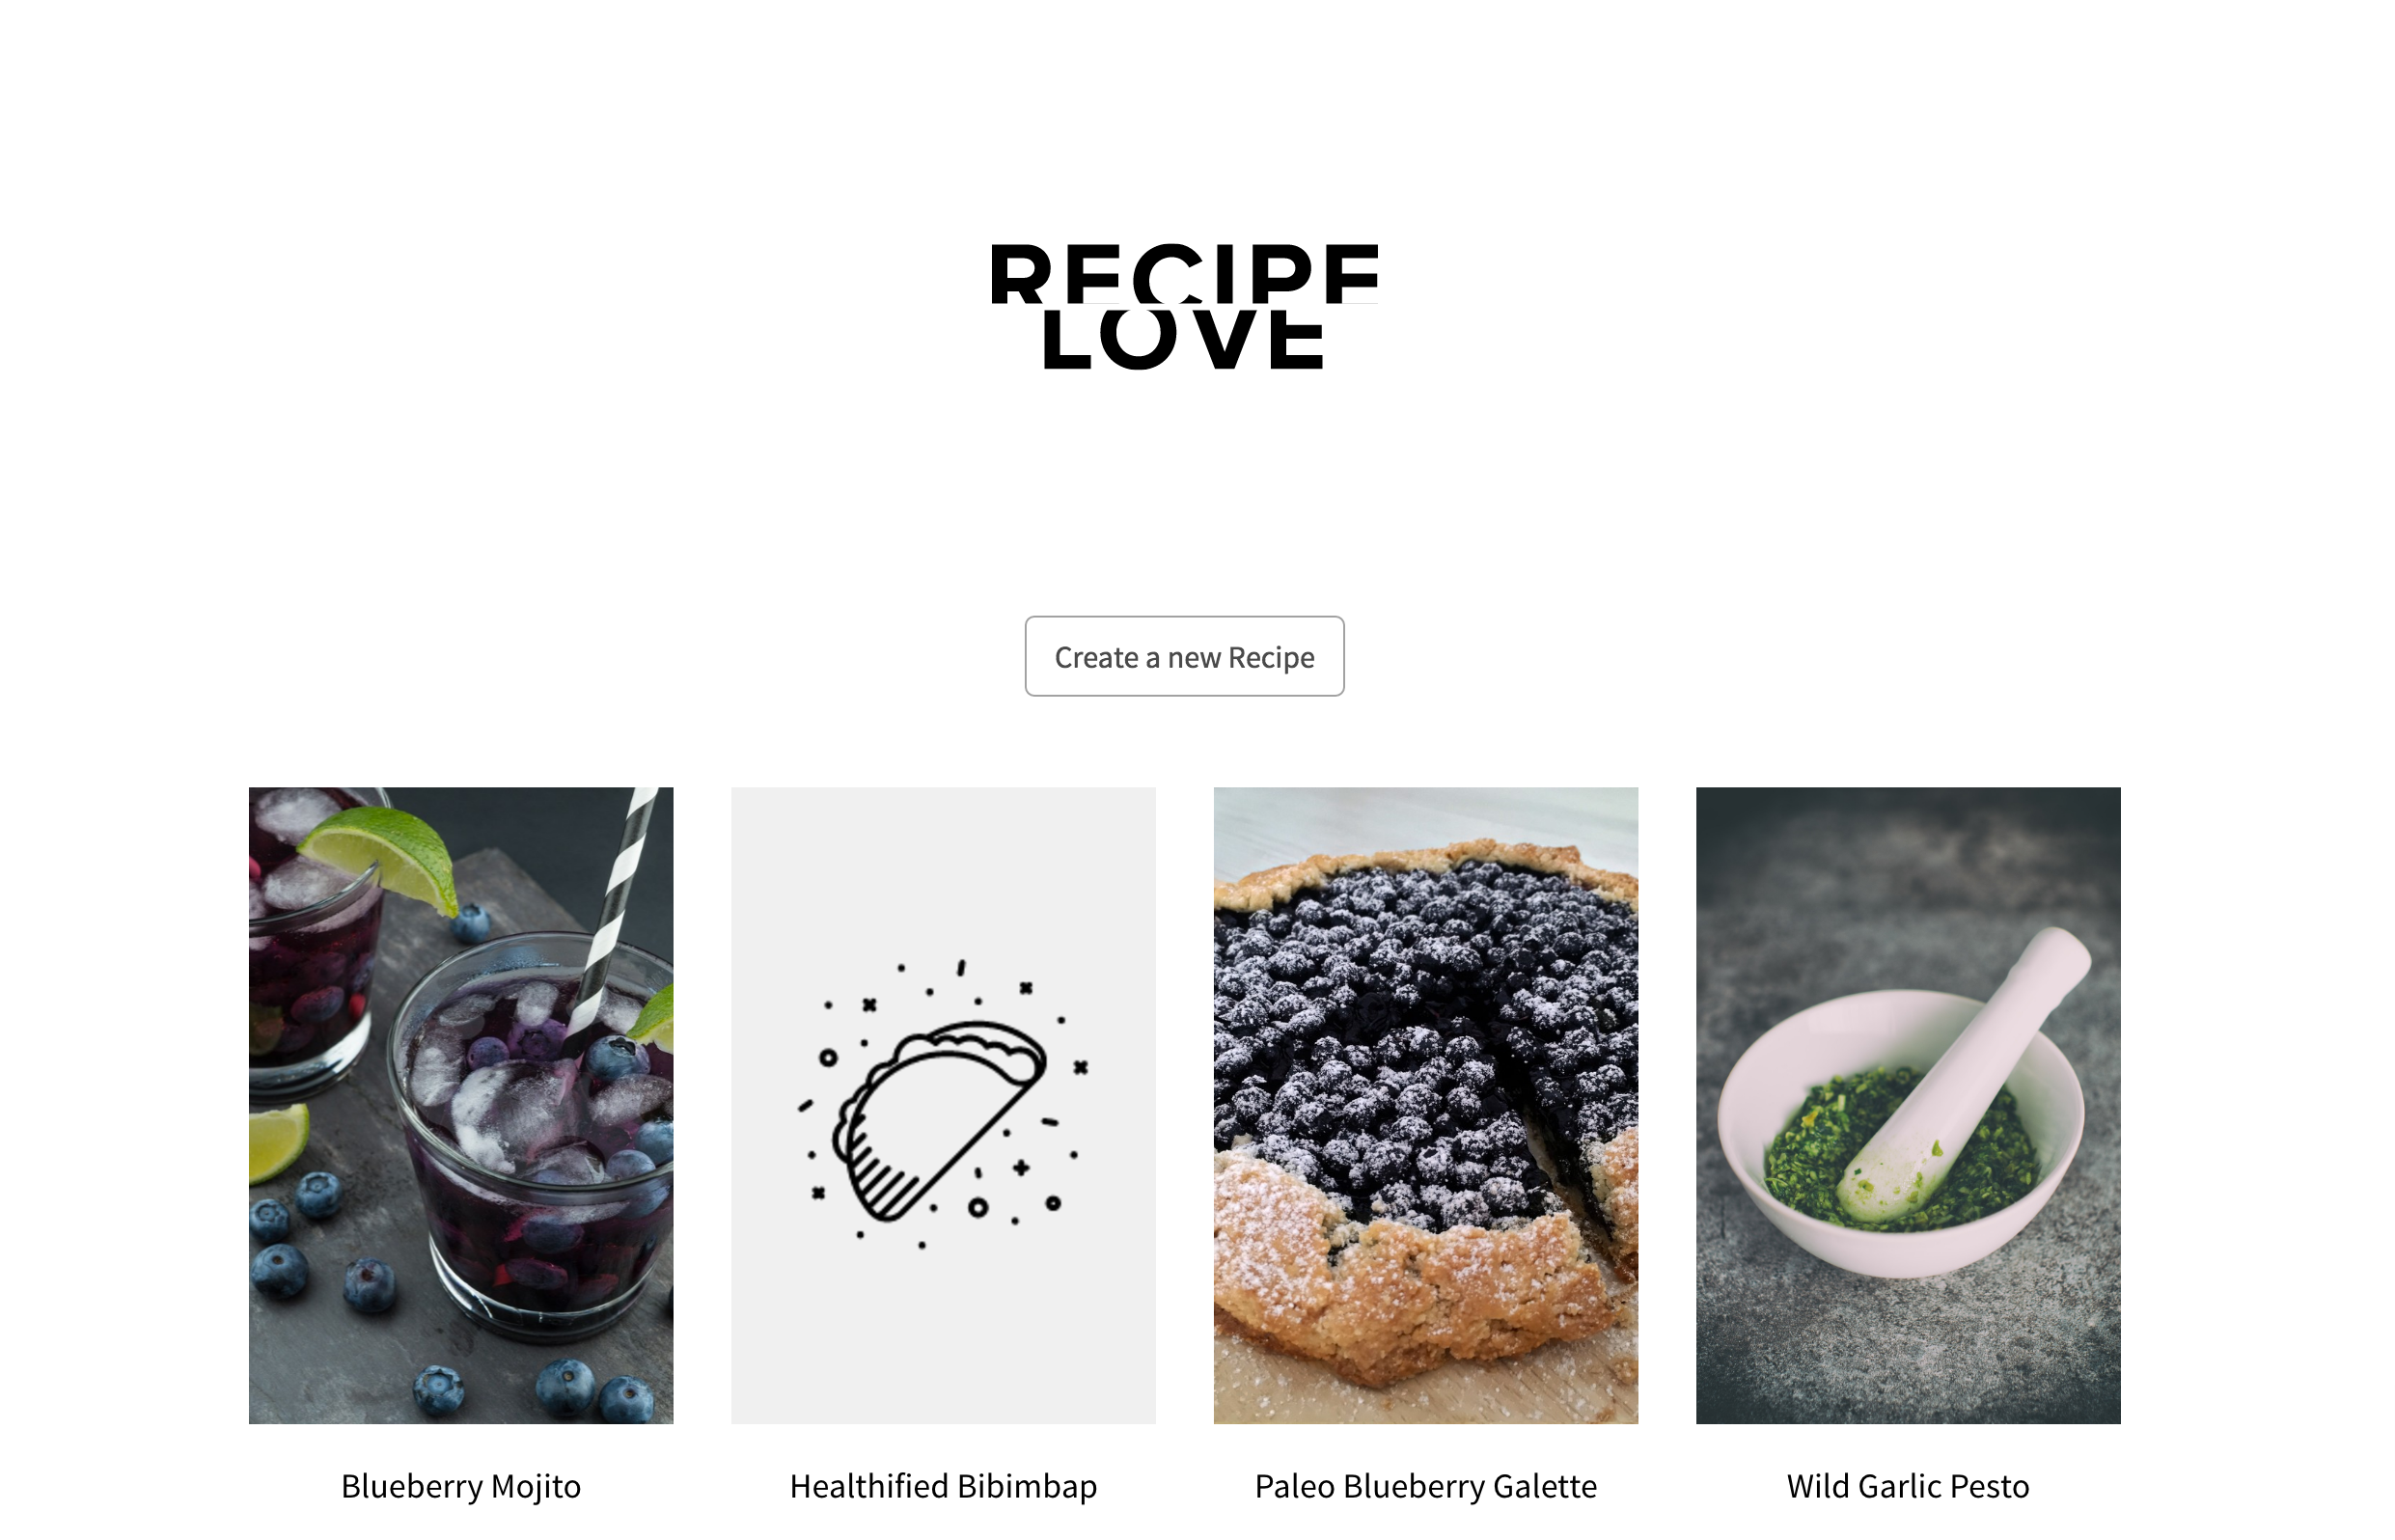The image size is (2395, 1540).
Task: Click the word RECIPE in the logo
Action: pos(1184,273)
